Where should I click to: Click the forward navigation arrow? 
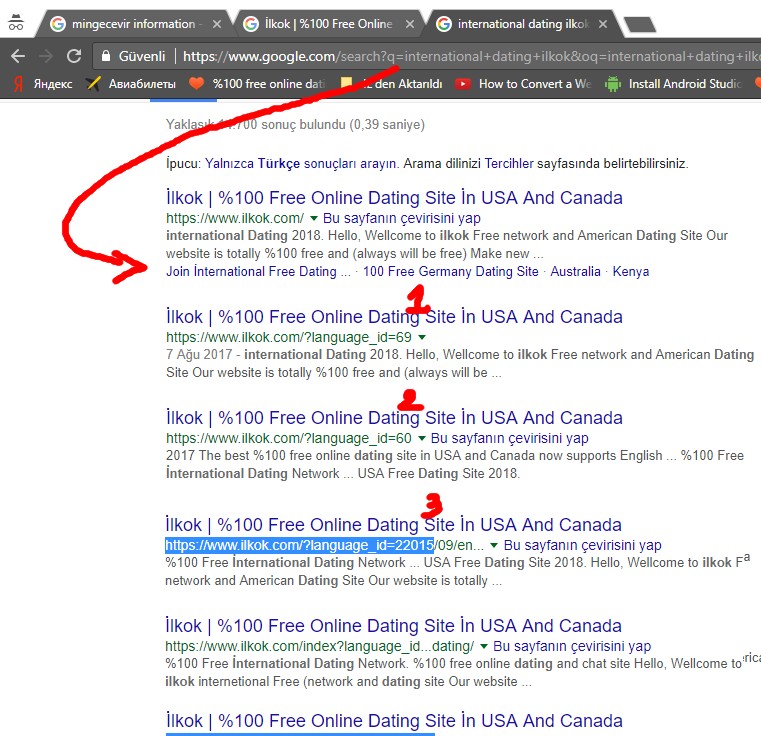[46, 57]
